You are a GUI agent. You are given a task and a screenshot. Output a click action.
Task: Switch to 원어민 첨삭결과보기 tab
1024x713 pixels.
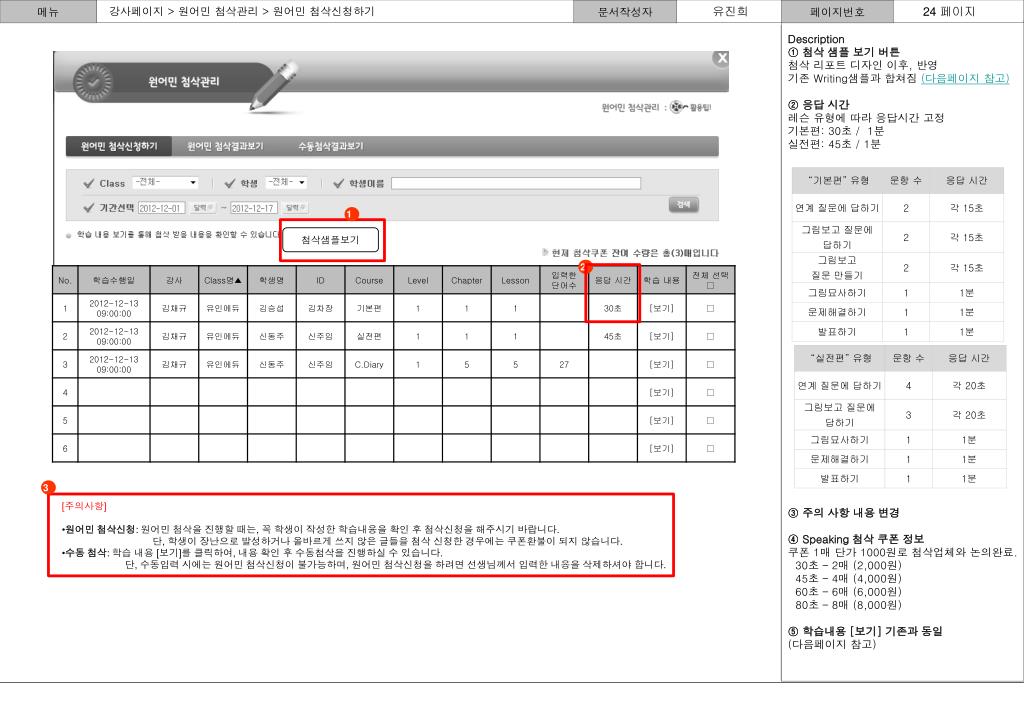[225, 146]
